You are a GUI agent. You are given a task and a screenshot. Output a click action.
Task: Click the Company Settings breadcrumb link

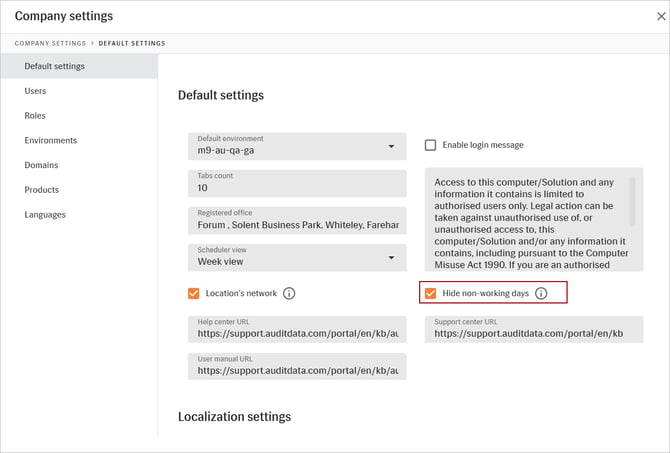pos(50,43)
